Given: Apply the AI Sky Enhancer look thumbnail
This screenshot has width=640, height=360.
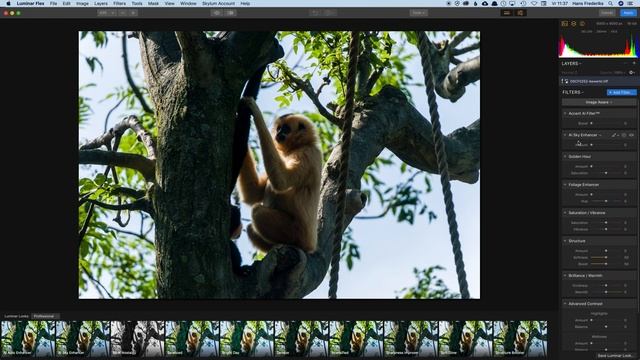Looking at the screenshot, I should pos(82,338).
